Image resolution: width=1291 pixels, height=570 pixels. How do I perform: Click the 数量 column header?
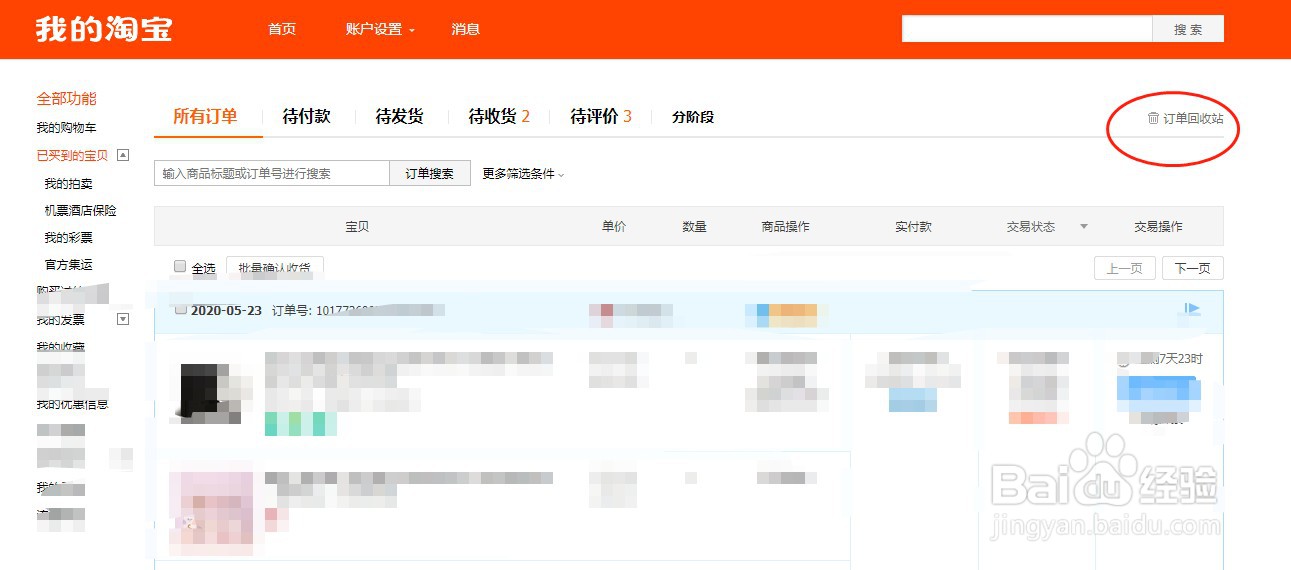click(695, 227)
